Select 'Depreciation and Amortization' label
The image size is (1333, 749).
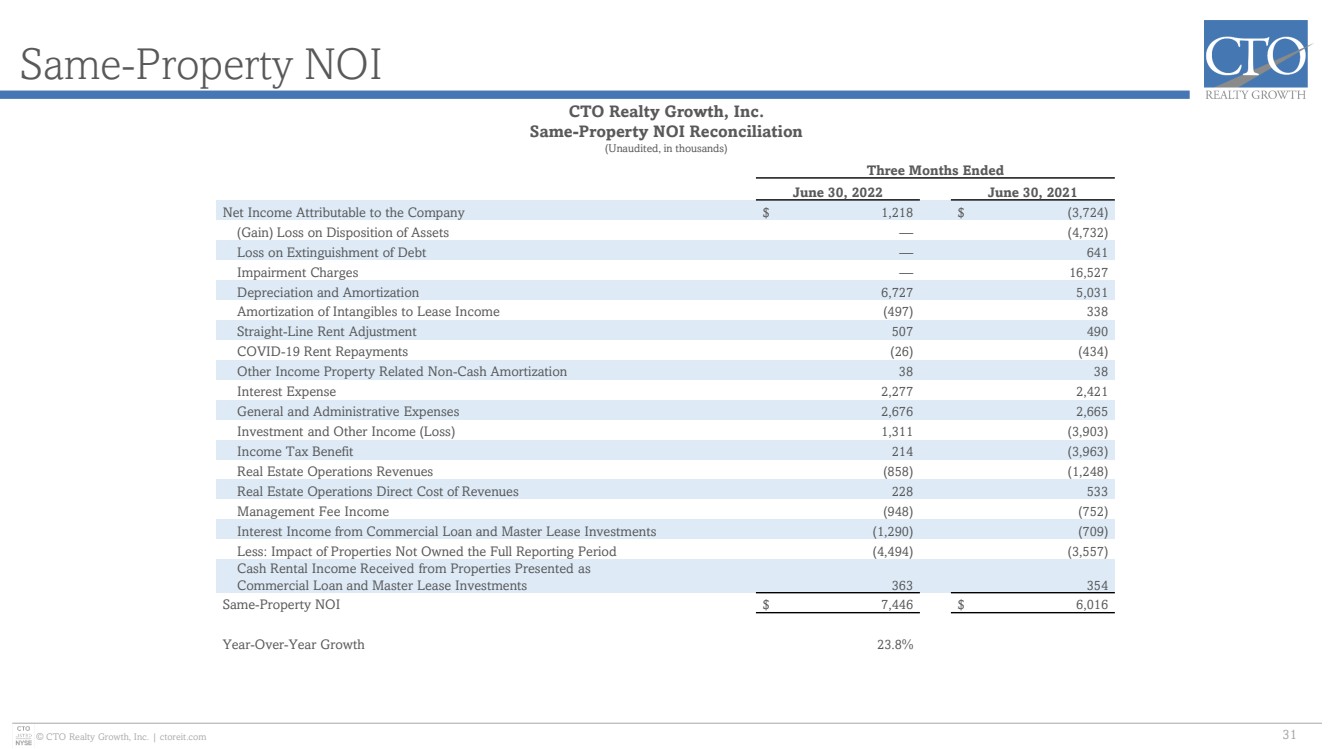tap(328, 292)
